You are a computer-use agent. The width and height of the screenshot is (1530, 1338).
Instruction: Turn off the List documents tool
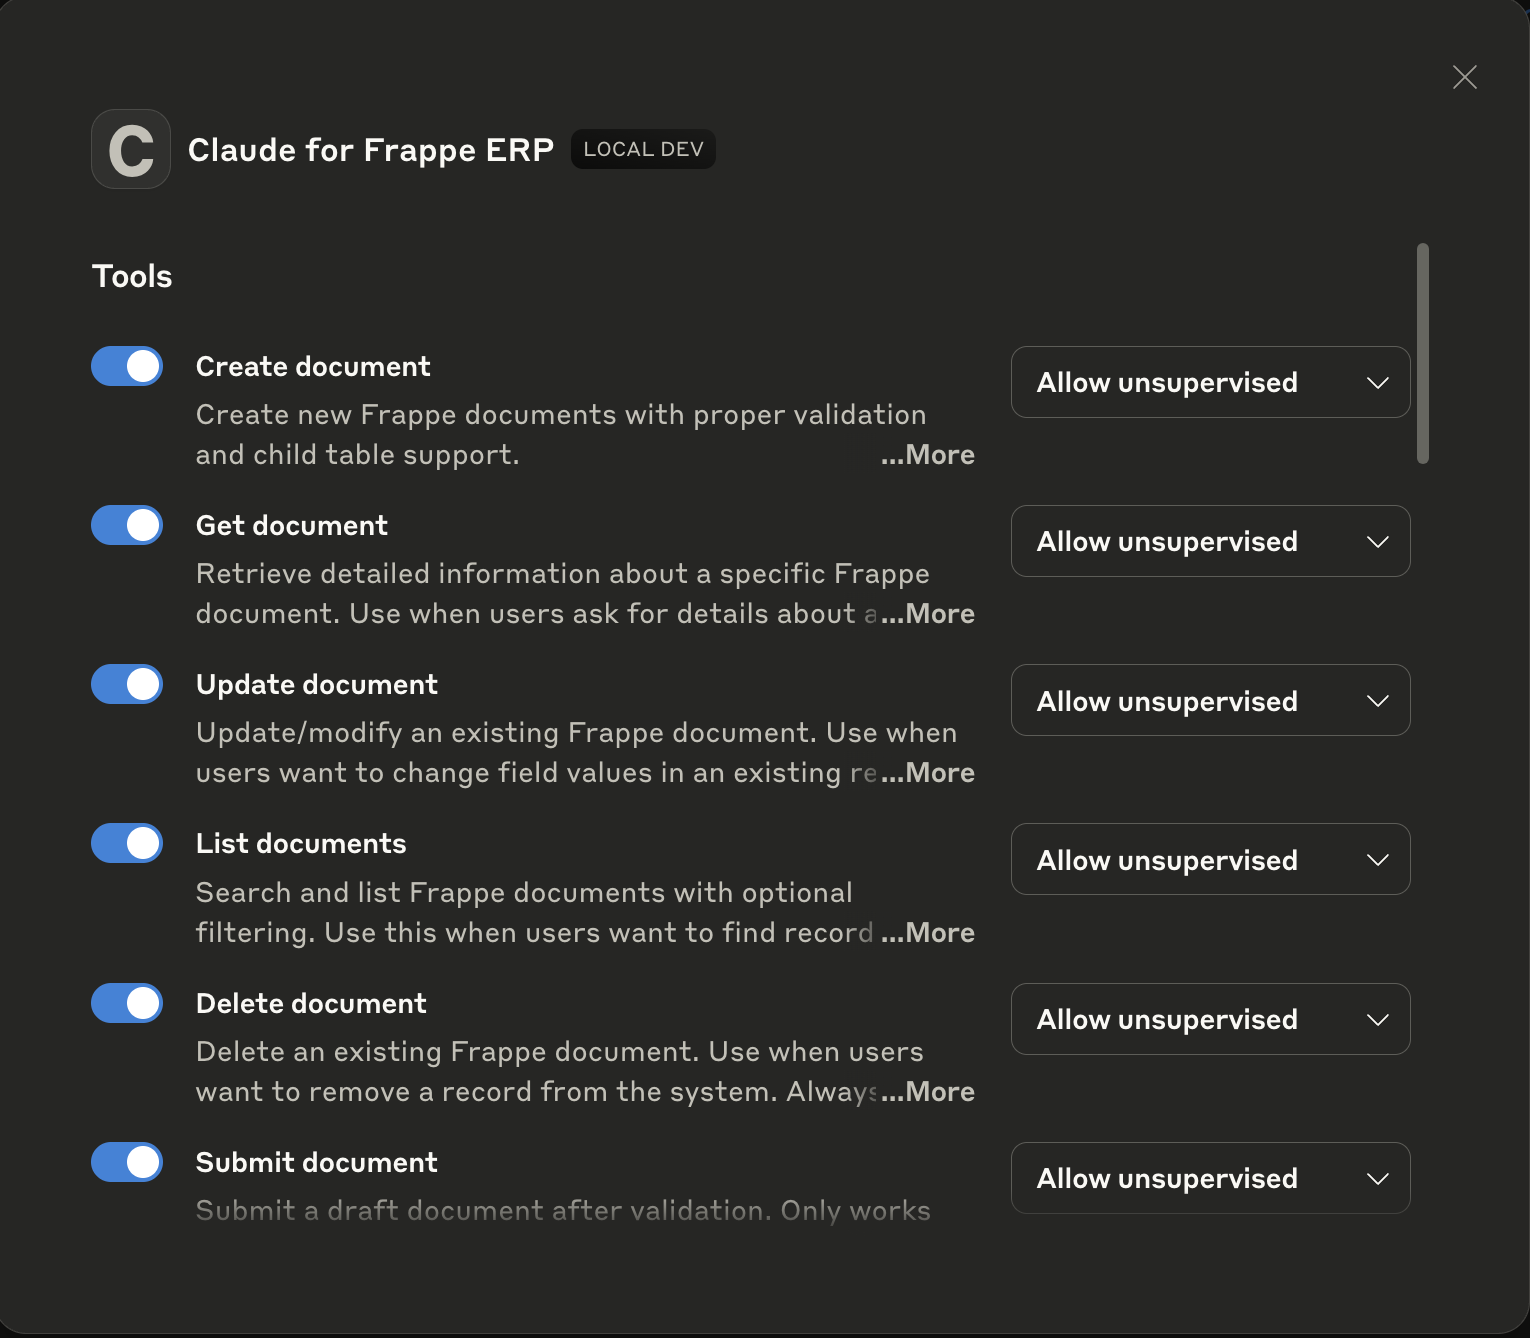[127, 843]
